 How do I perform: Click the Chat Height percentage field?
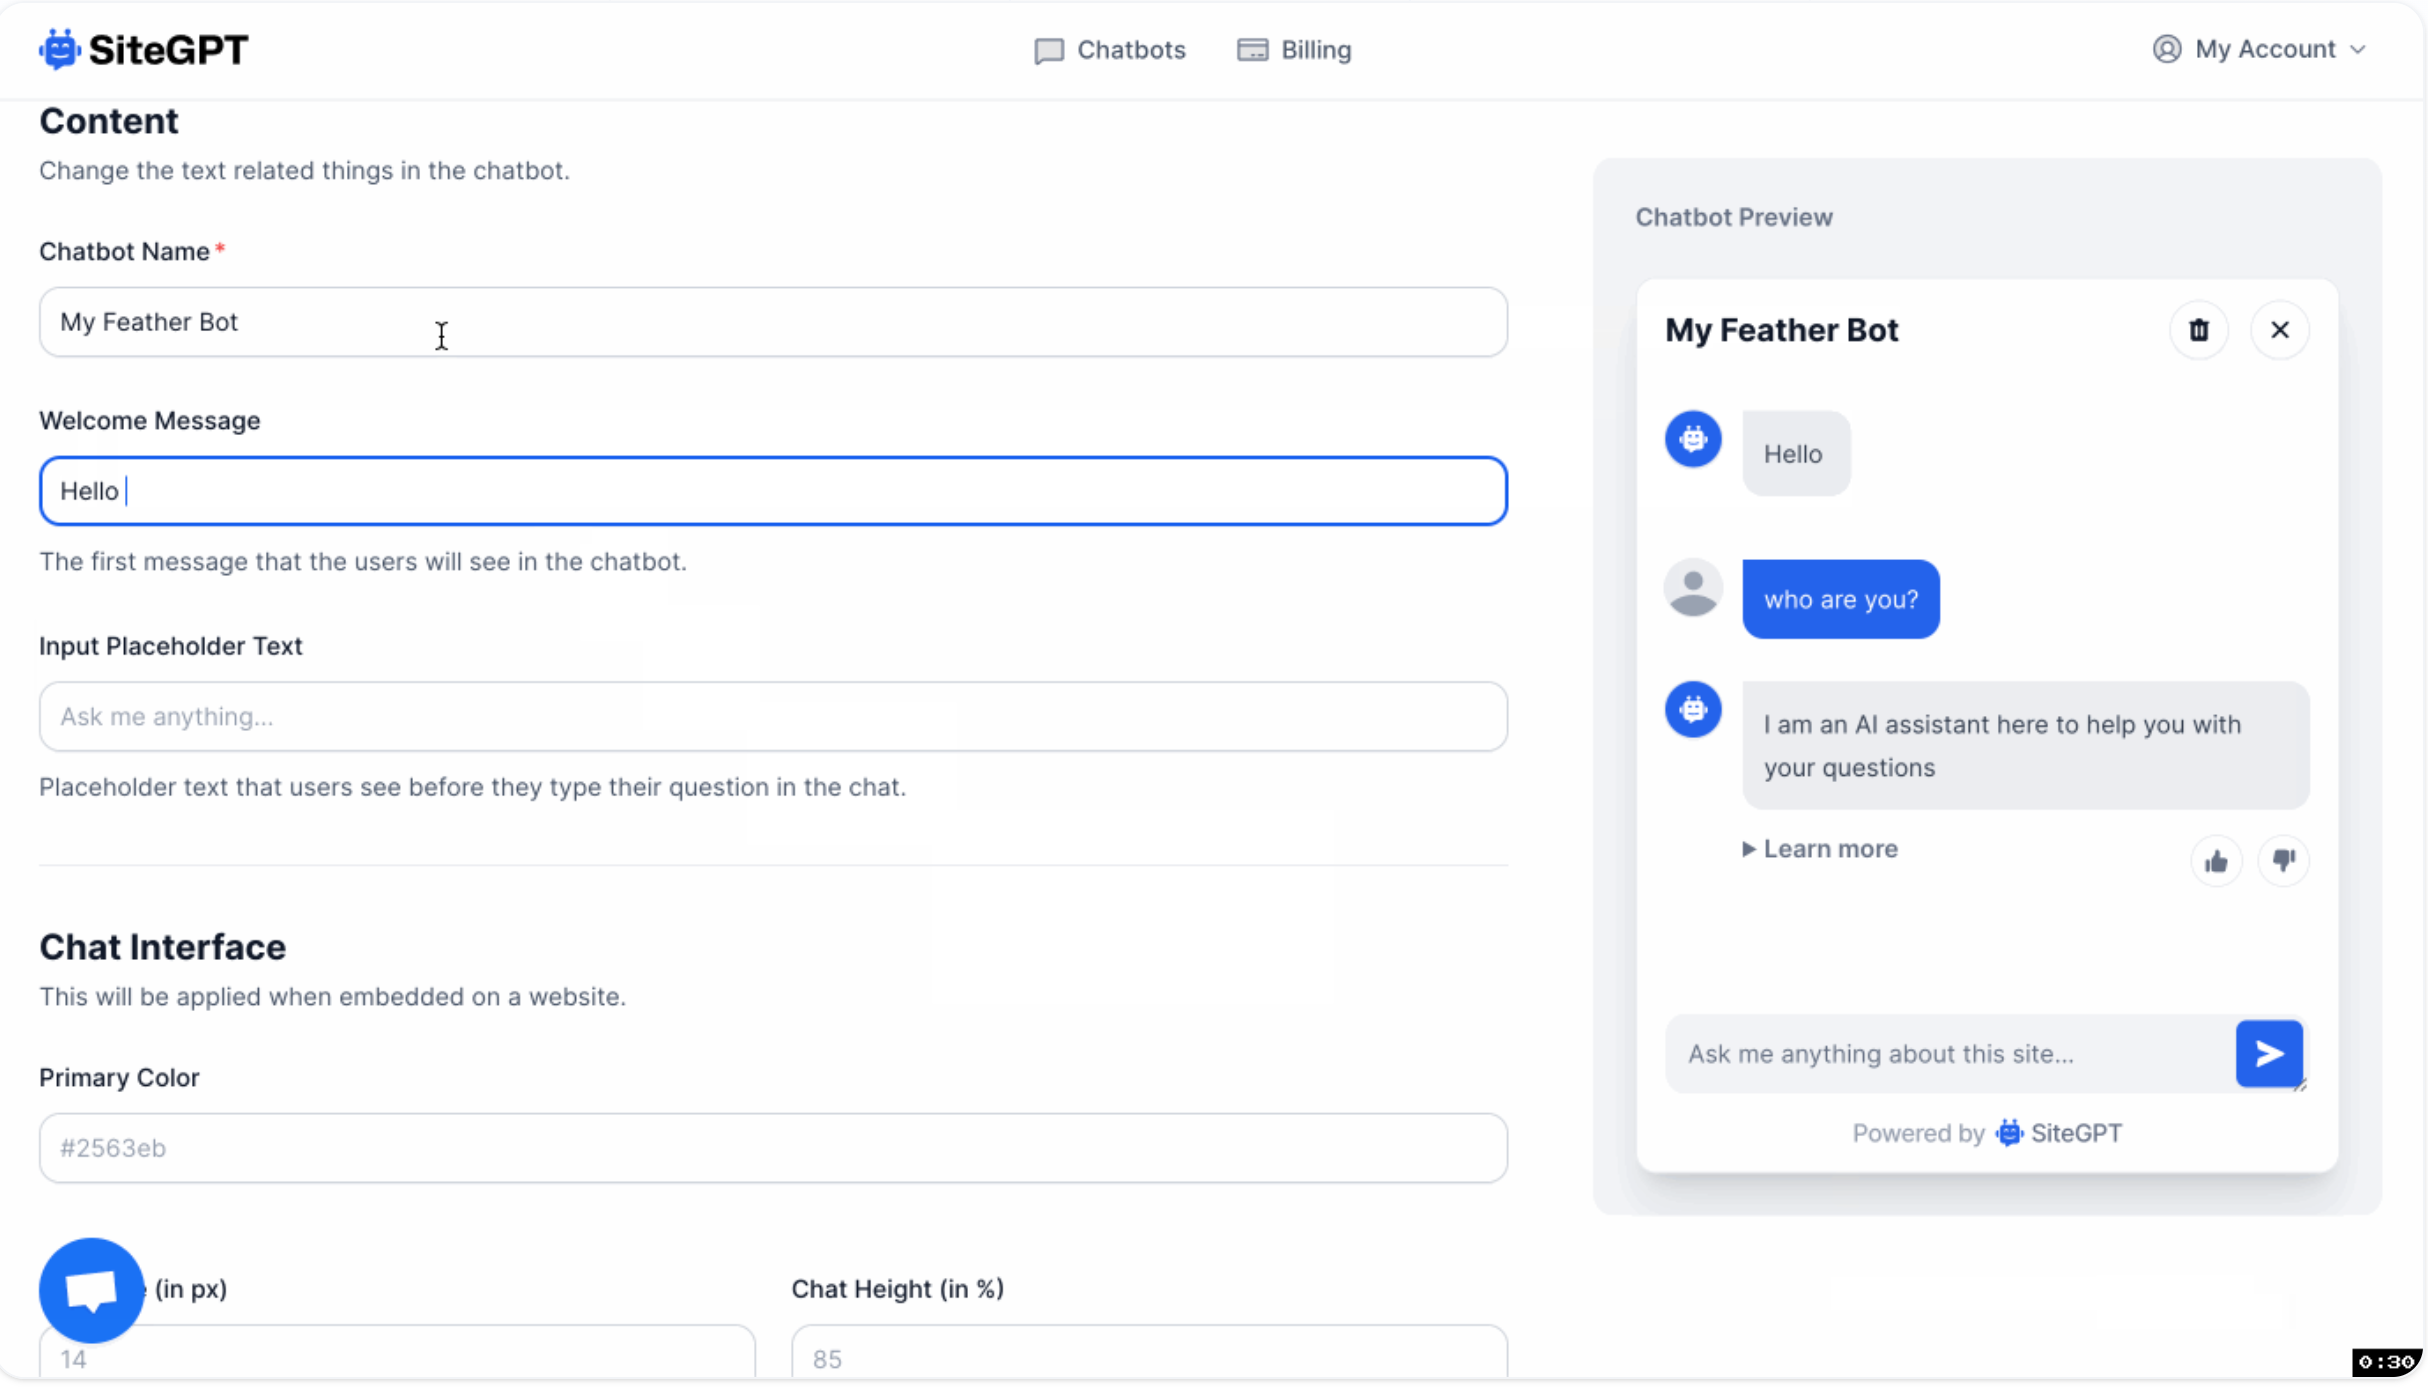pyautogui.click(x=1148, y=1356)
